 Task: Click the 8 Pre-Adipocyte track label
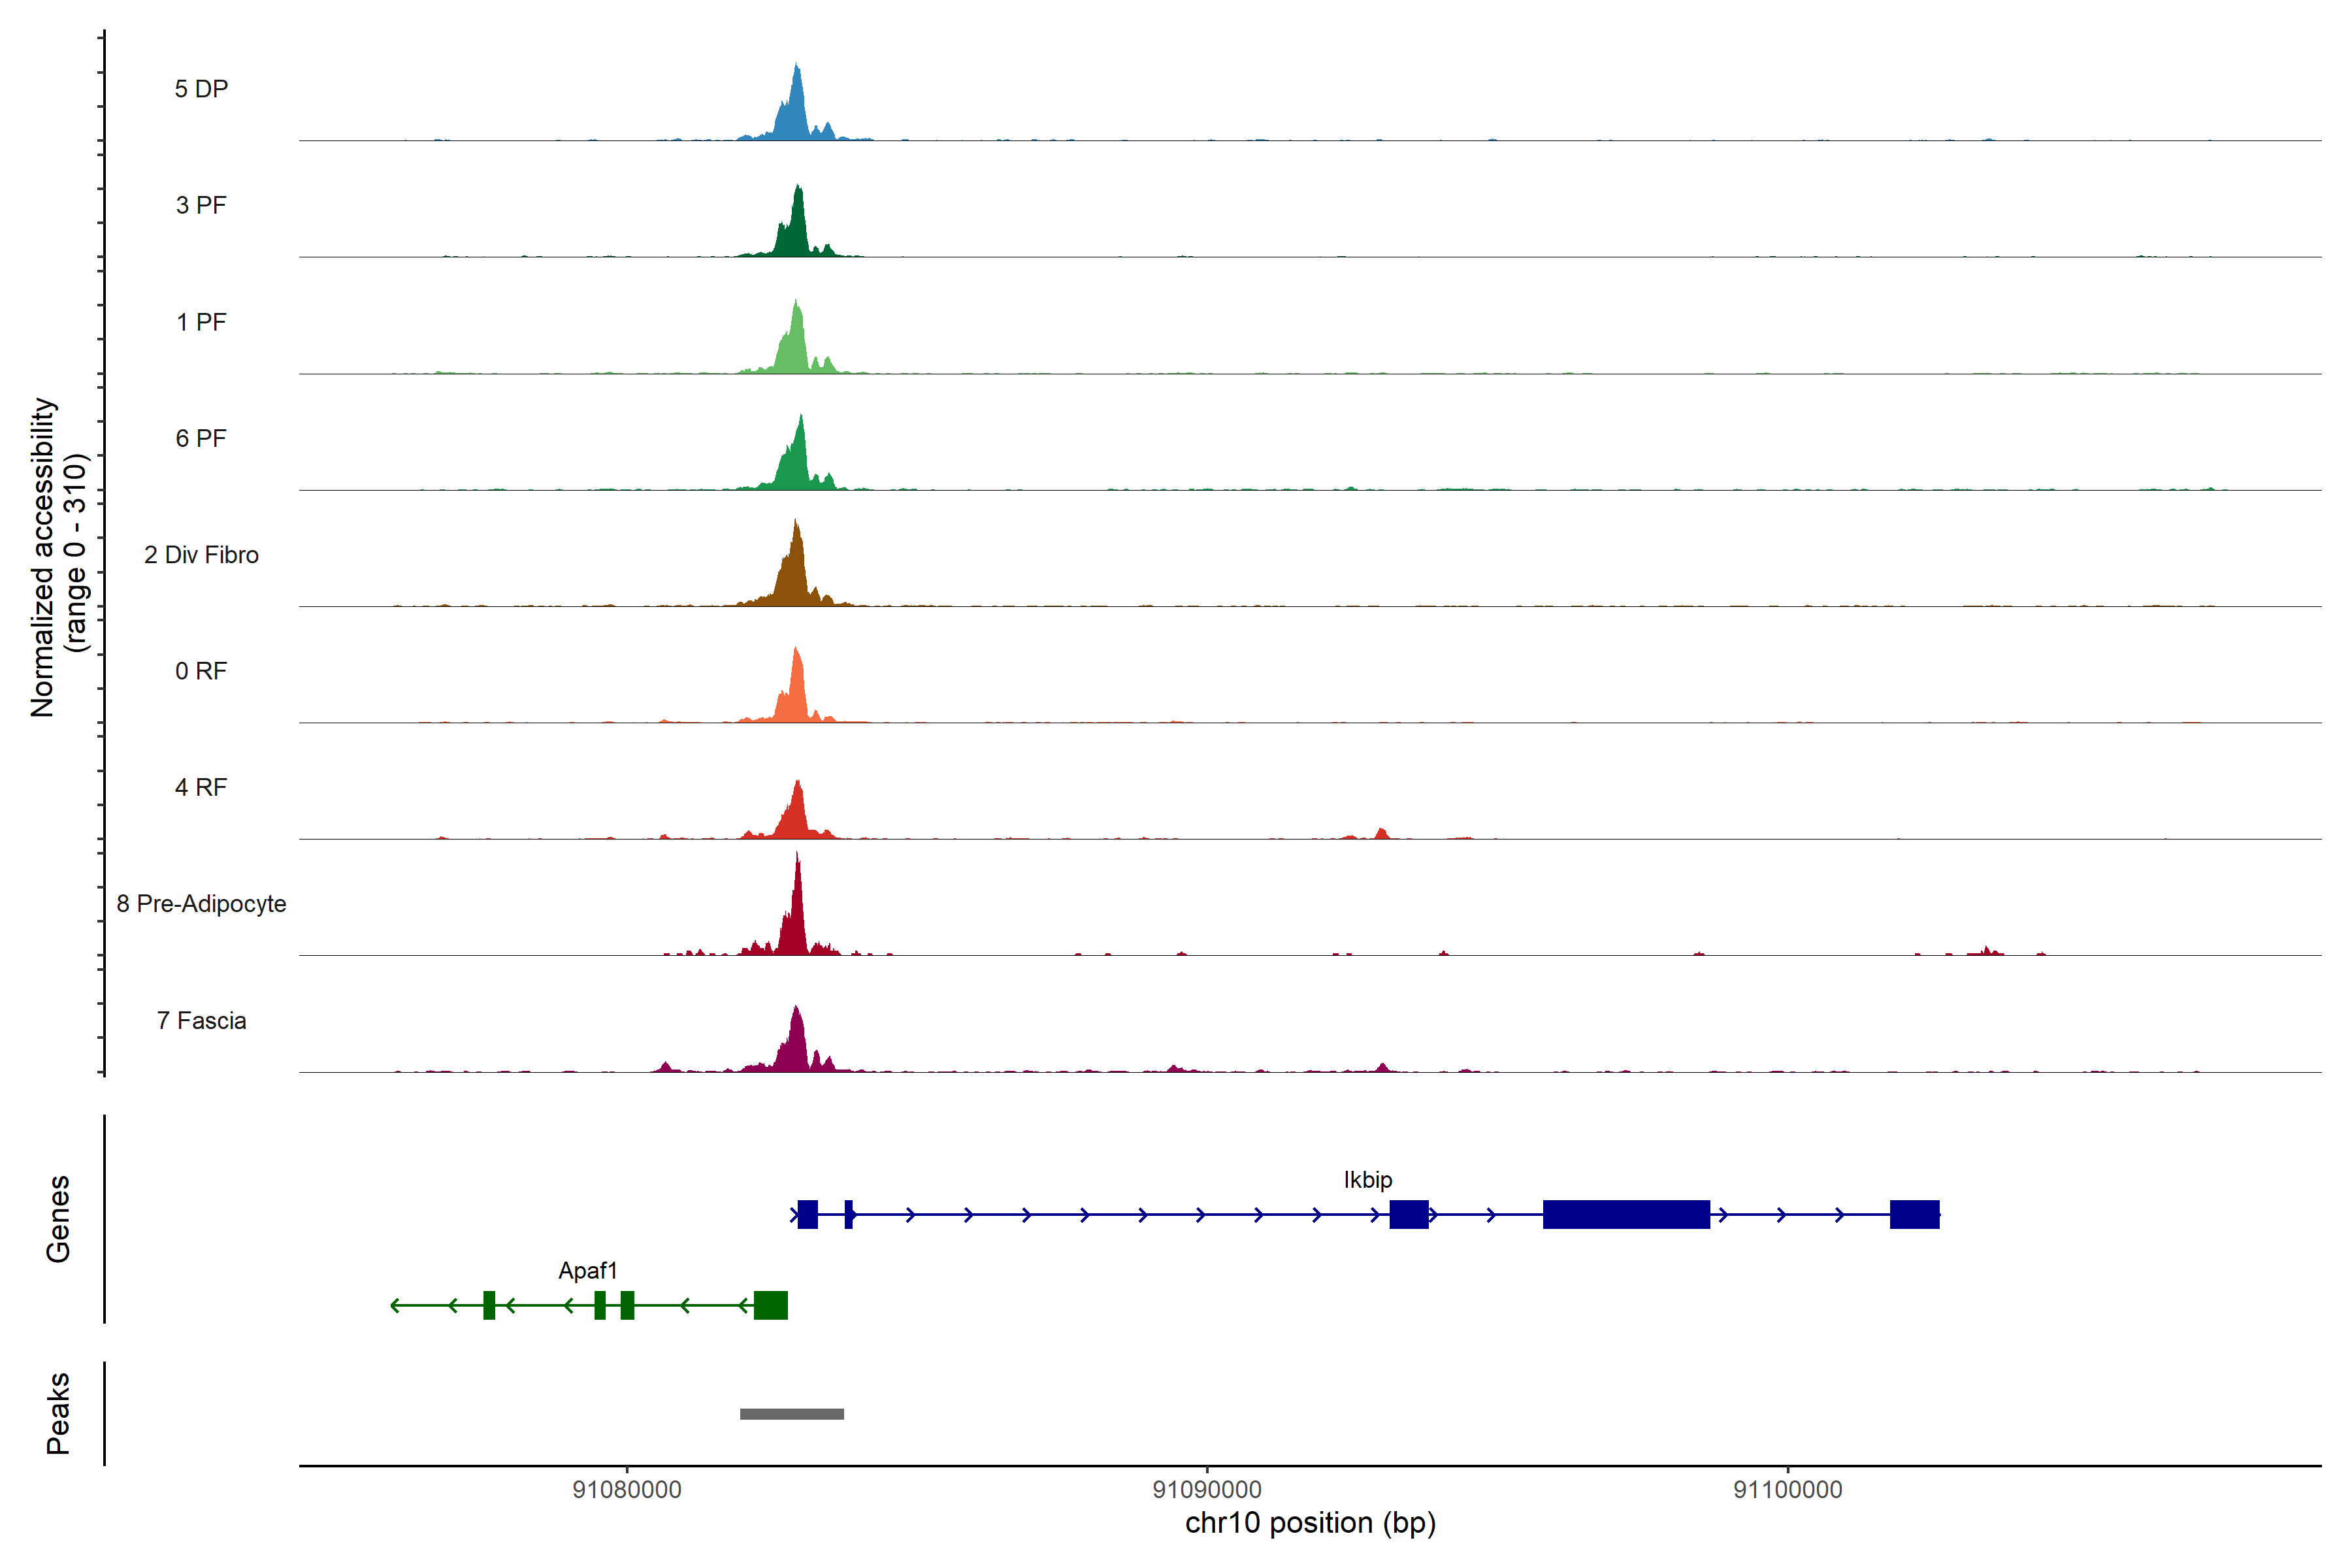tap(201, 904)
